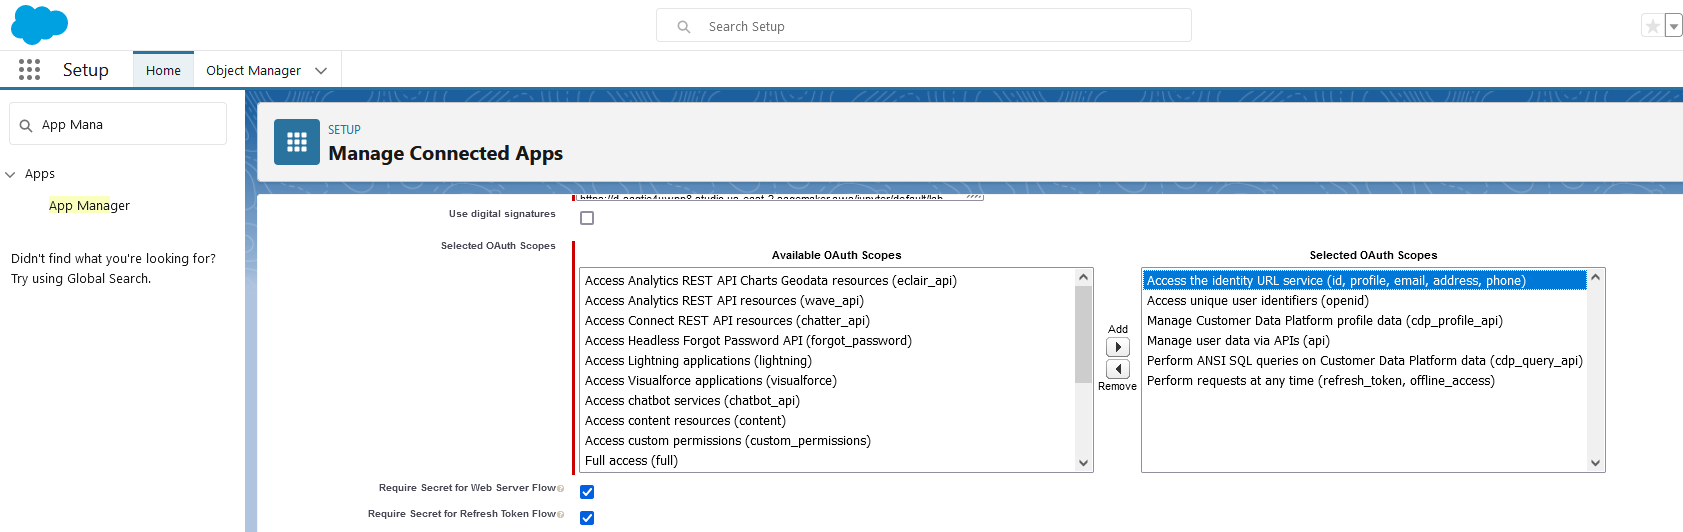Open the App Launcher grid icon

pyautogui.click(x=30, y=70)
